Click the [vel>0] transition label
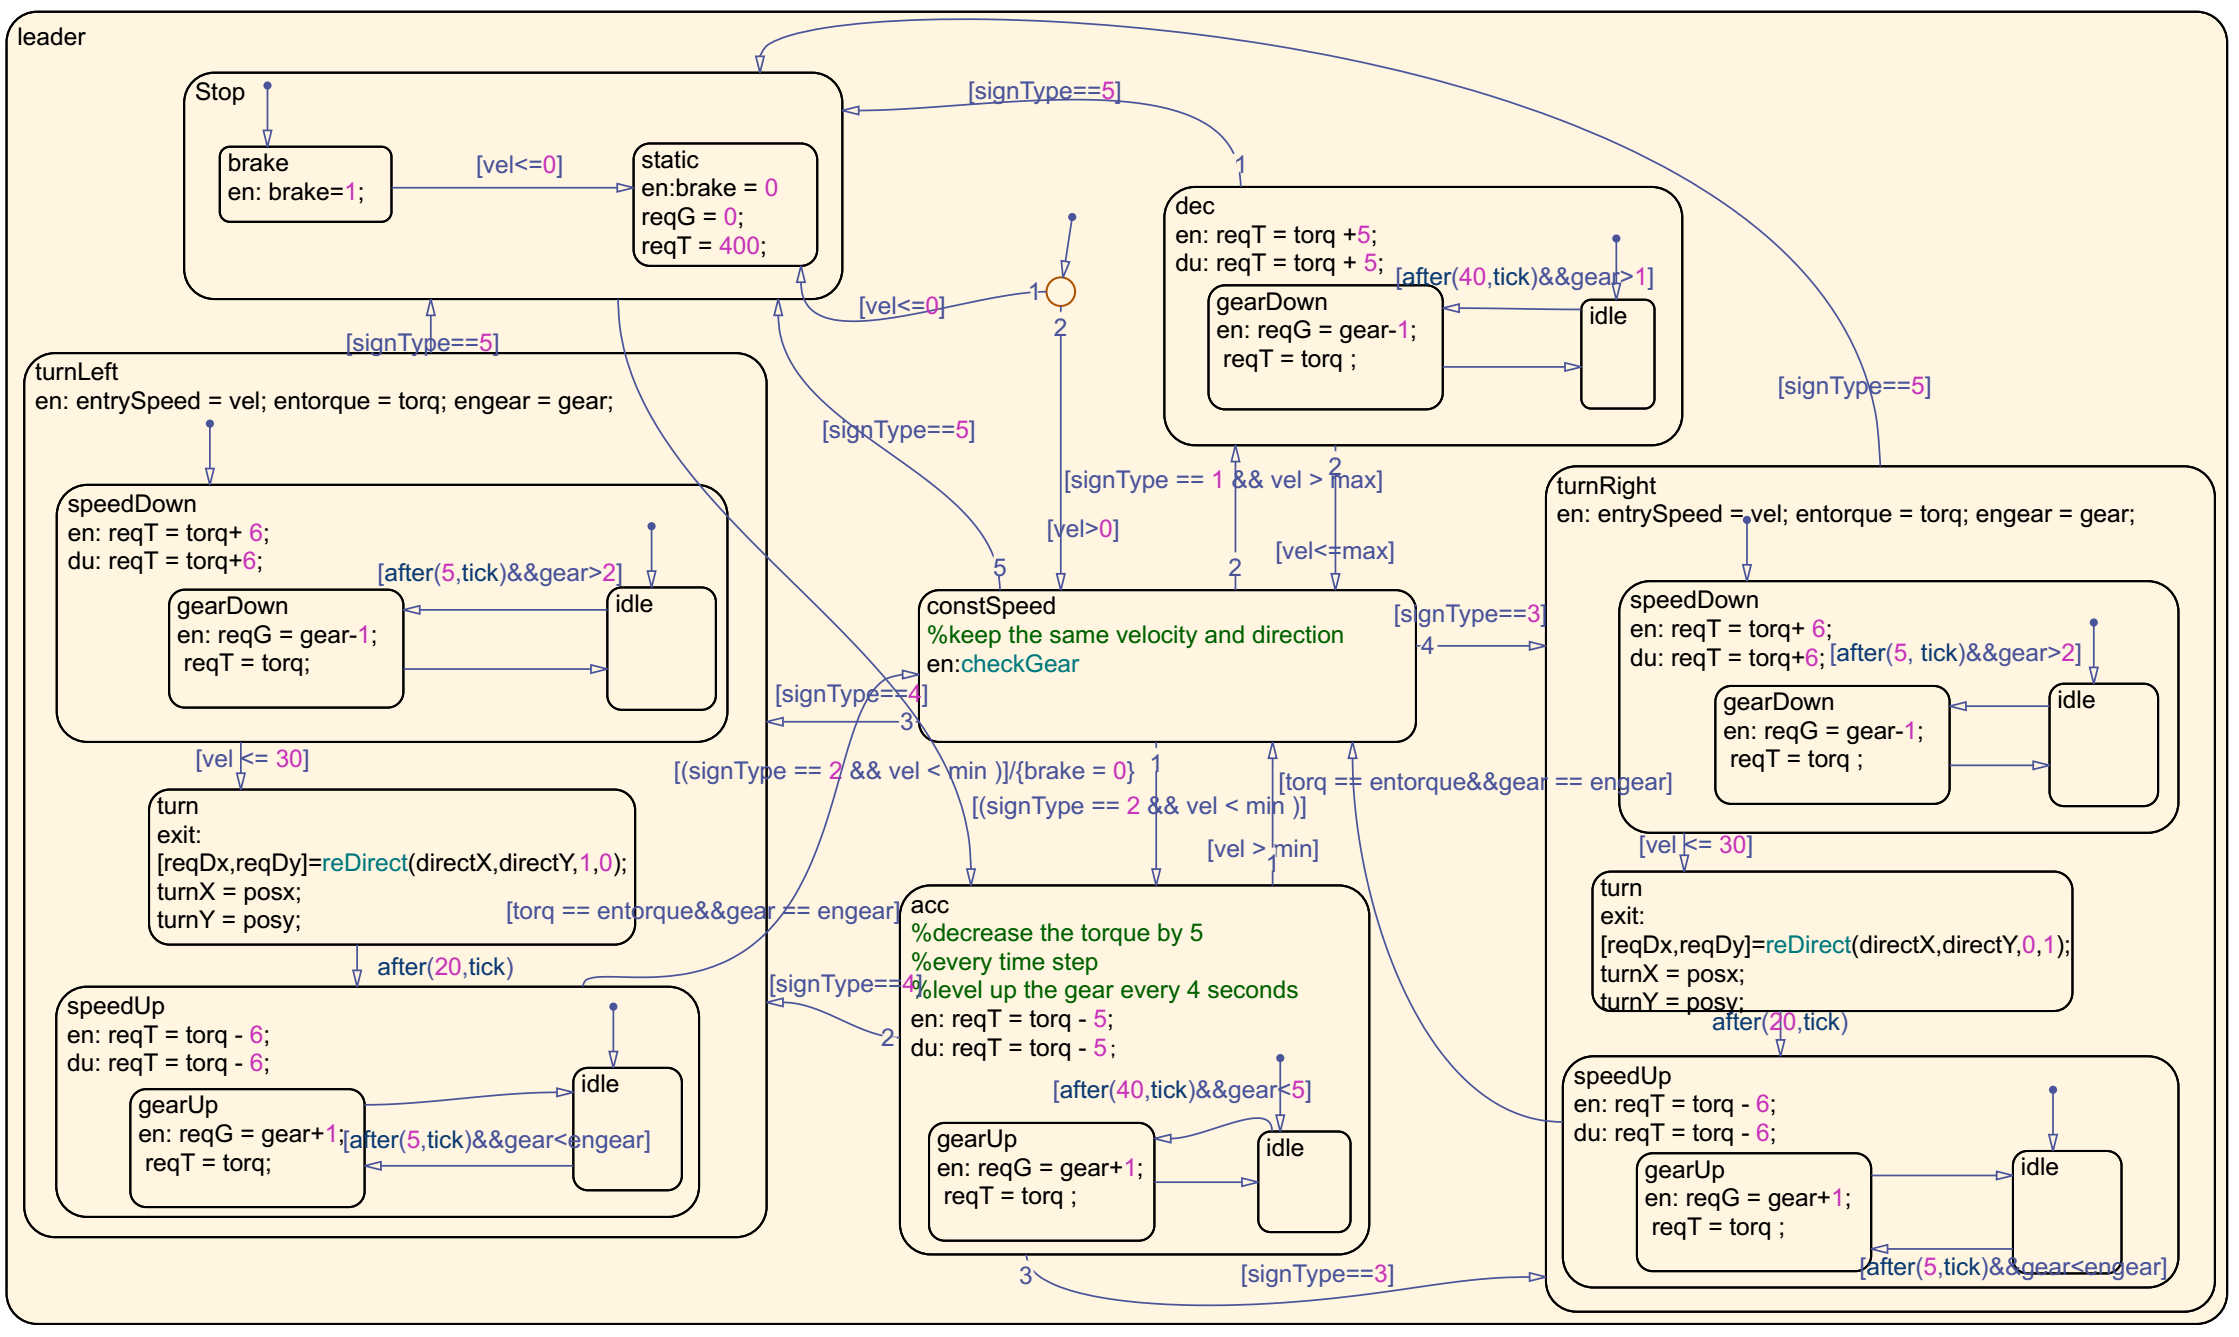This screenshot has width=2239, height=1337. click(x=1082, y=529)
